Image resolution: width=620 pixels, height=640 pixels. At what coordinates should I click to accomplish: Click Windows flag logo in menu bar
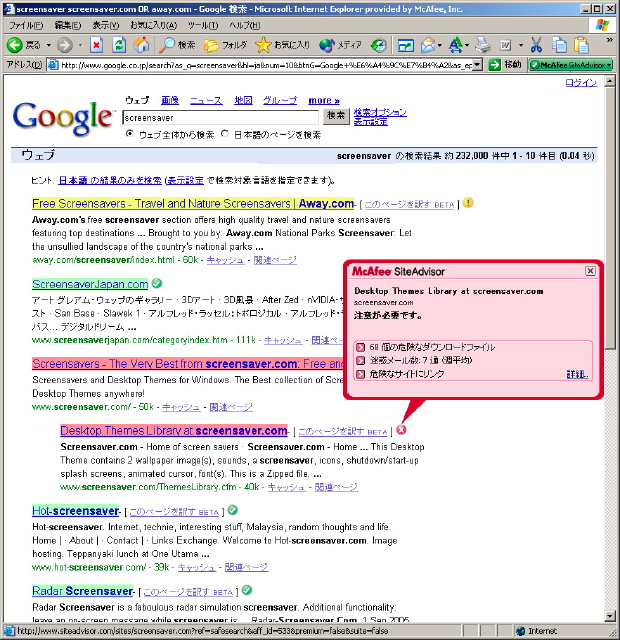[x=602, y=25]
